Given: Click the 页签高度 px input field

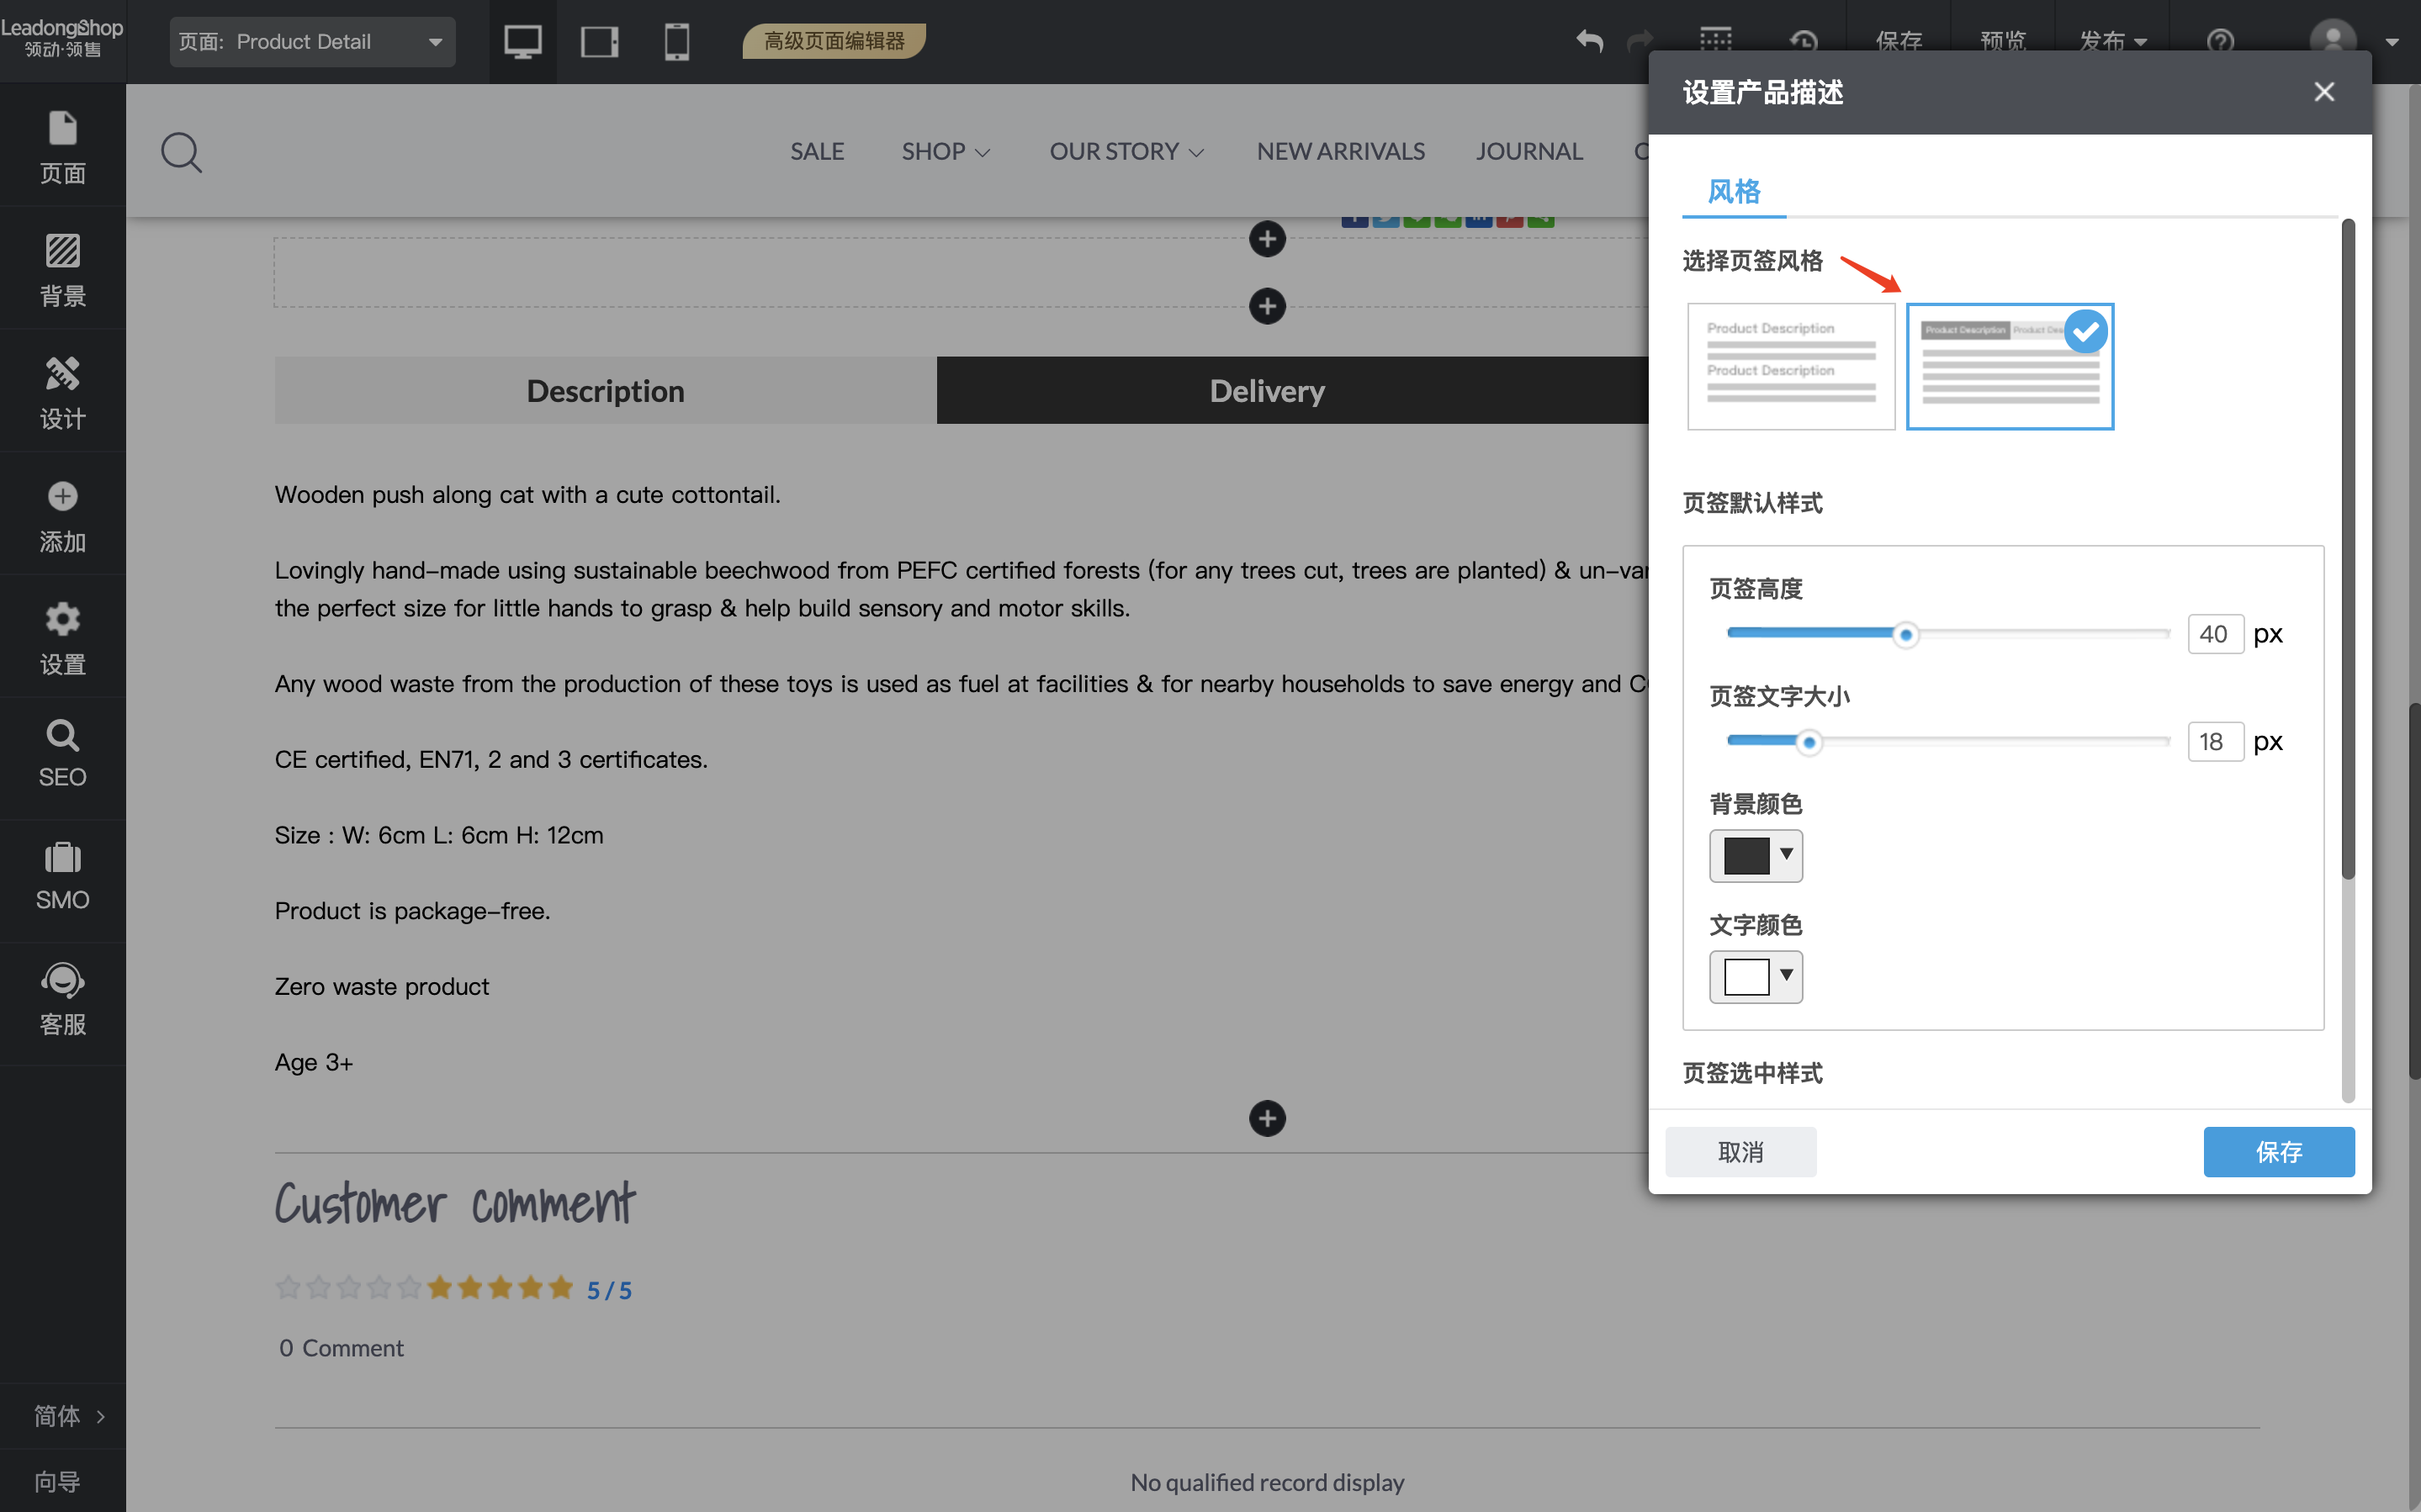Looking at the screenshot, I should (2214, 634).
